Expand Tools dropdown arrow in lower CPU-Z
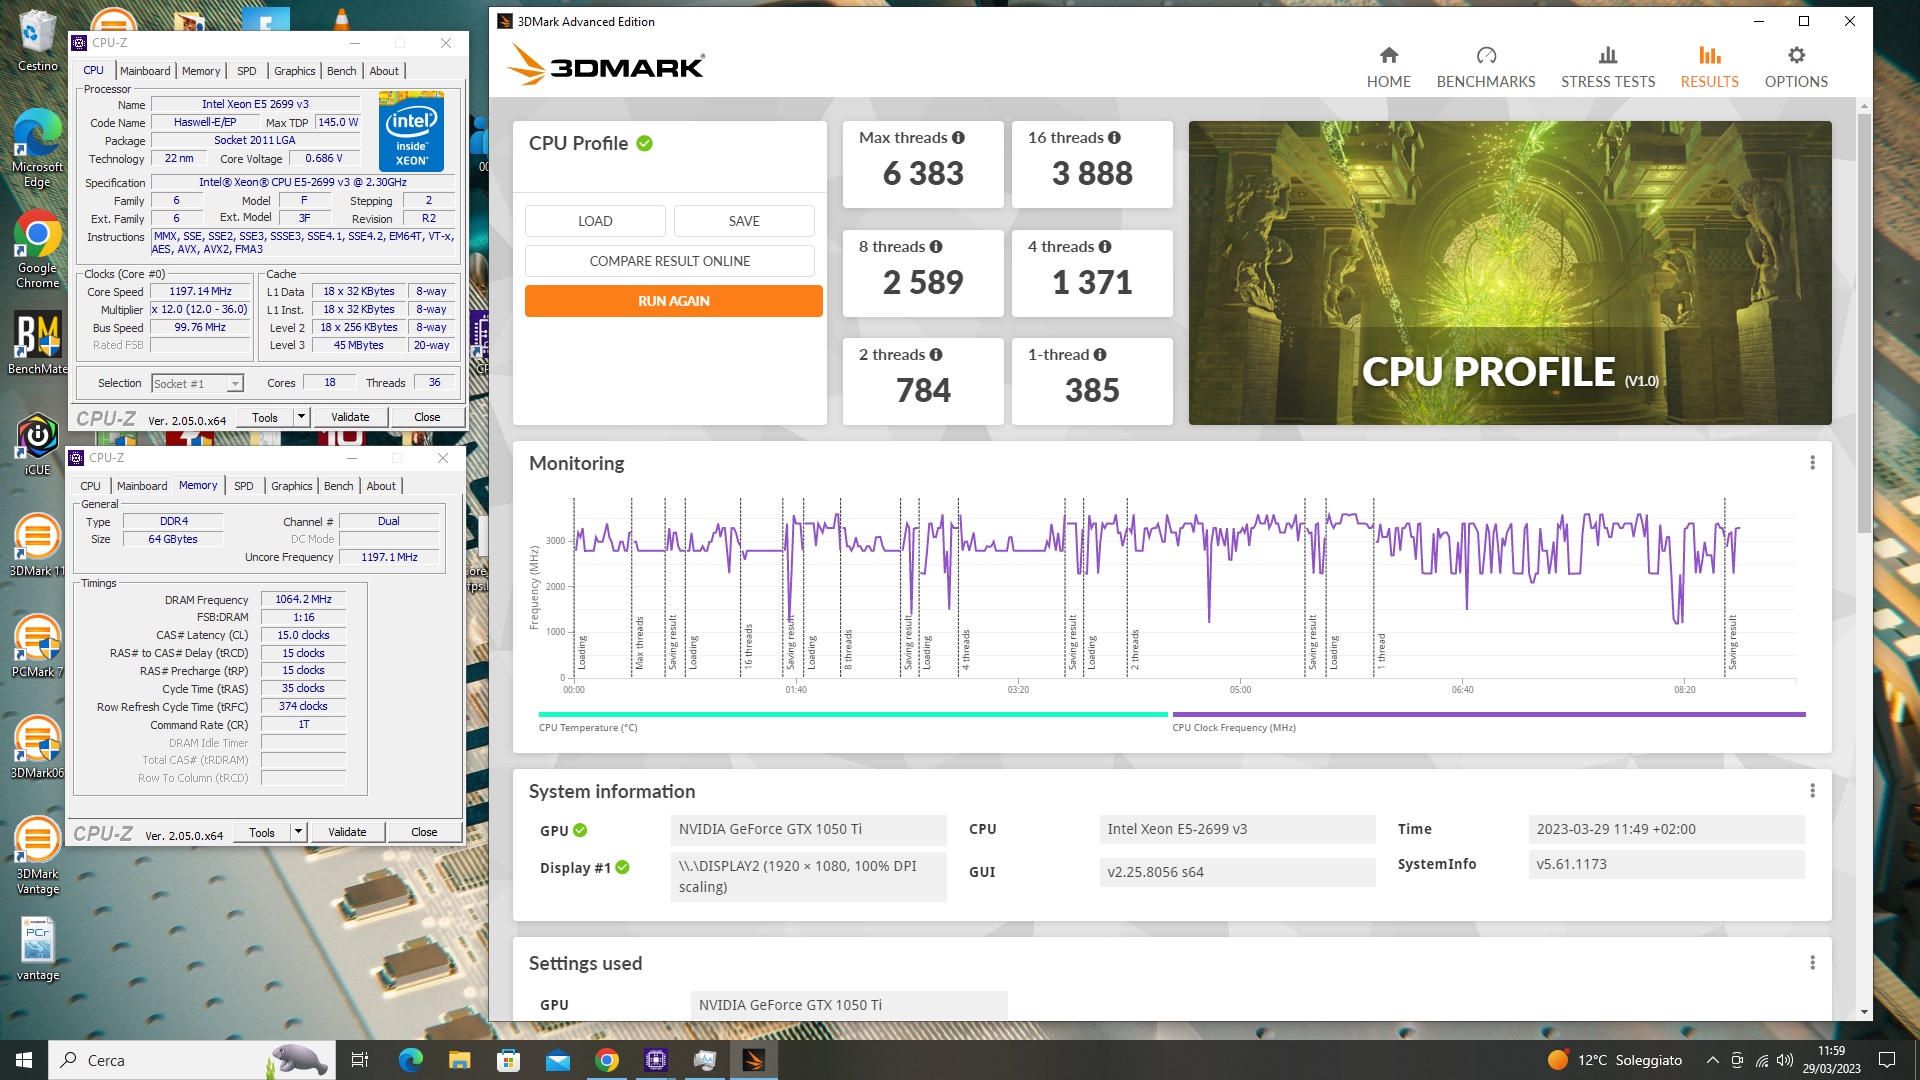 [298, 832]
